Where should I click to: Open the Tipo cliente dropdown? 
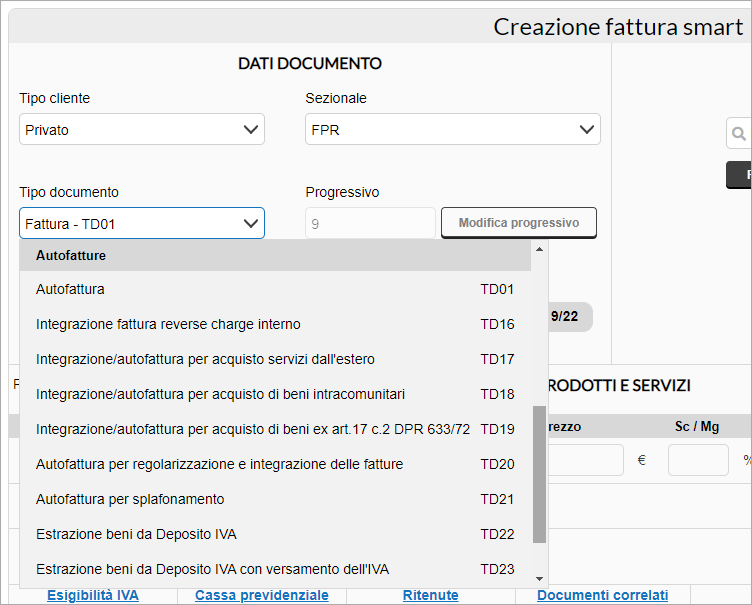142,129
